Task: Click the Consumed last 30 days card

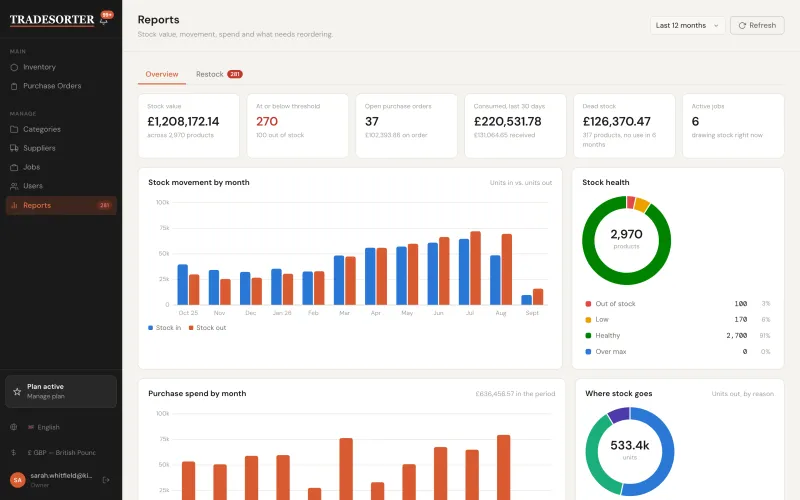Action: click(x=515, y=126)
